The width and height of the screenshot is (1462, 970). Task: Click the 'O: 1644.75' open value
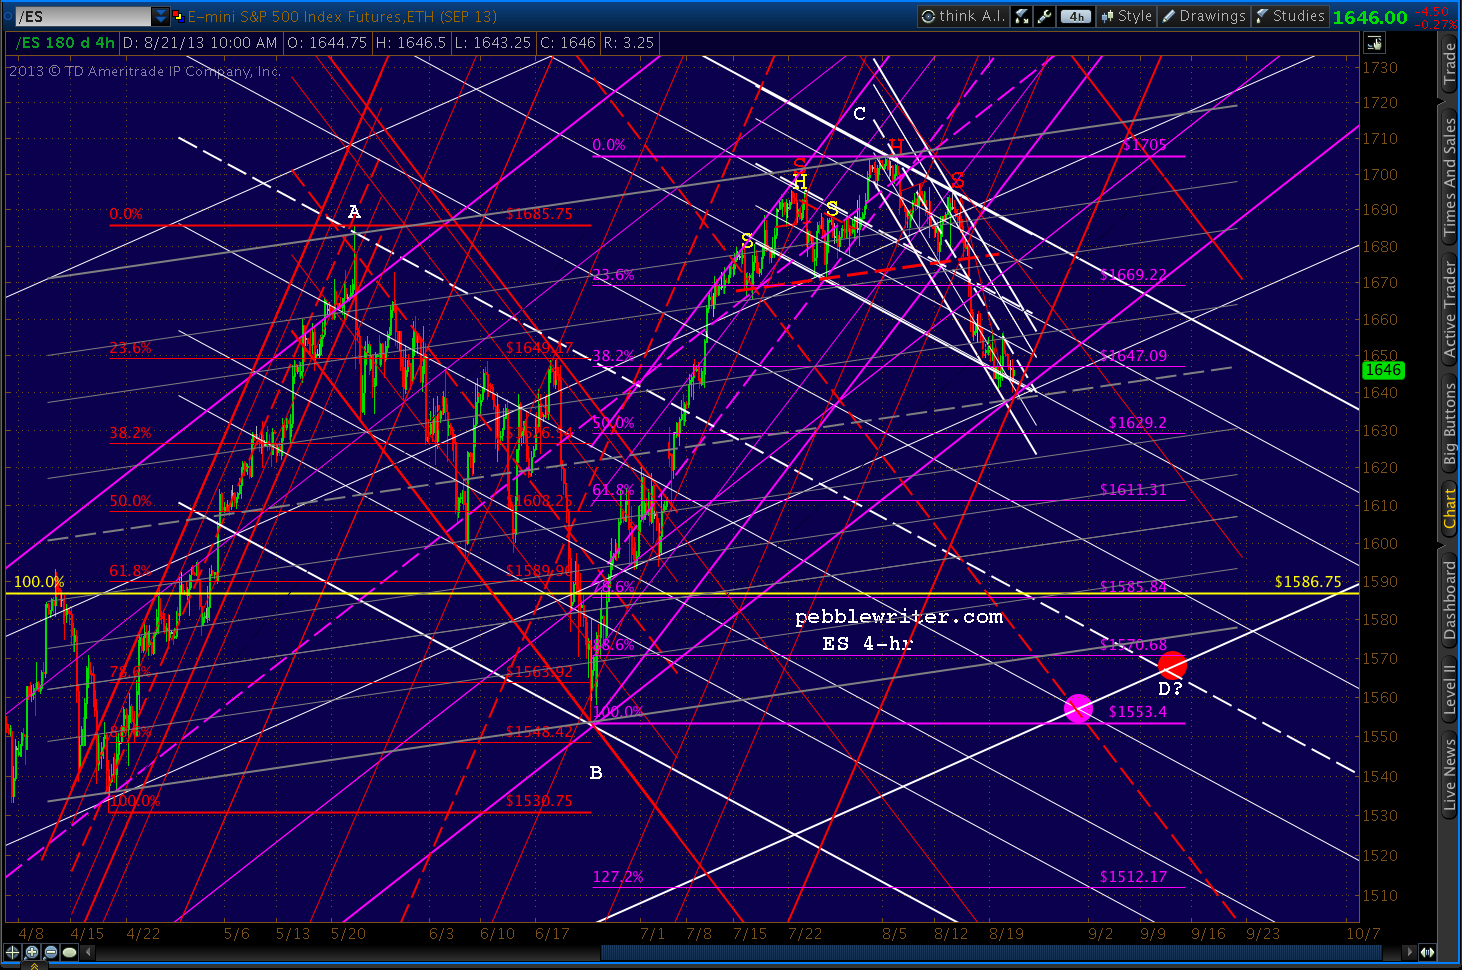click(x=327, y=43)
